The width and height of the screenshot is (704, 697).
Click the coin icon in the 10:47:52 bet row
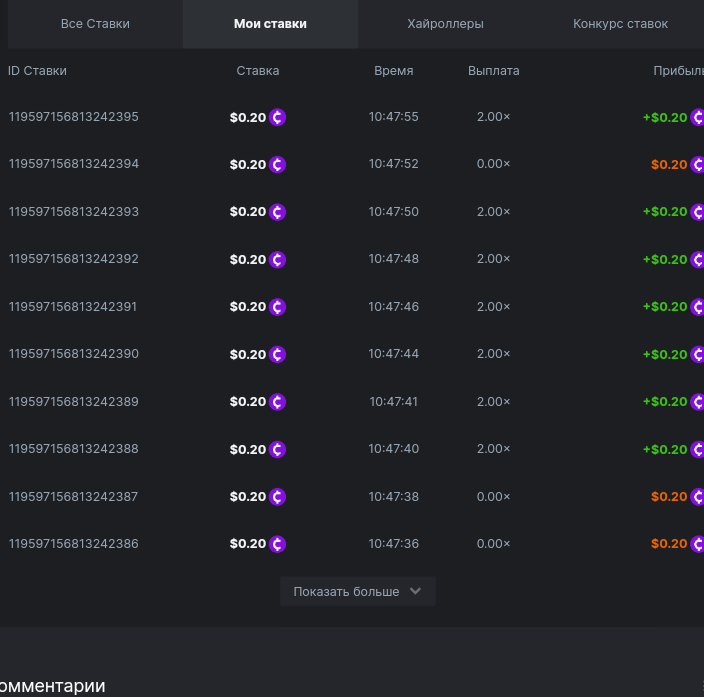pyautogui.click(x=278, y=164)
